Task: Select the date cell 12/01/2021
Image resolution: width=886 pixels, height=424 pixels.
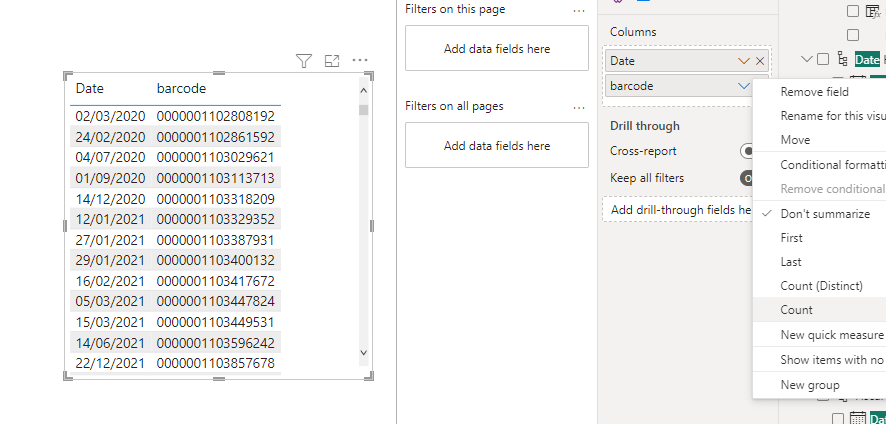Action: [110, 219]
